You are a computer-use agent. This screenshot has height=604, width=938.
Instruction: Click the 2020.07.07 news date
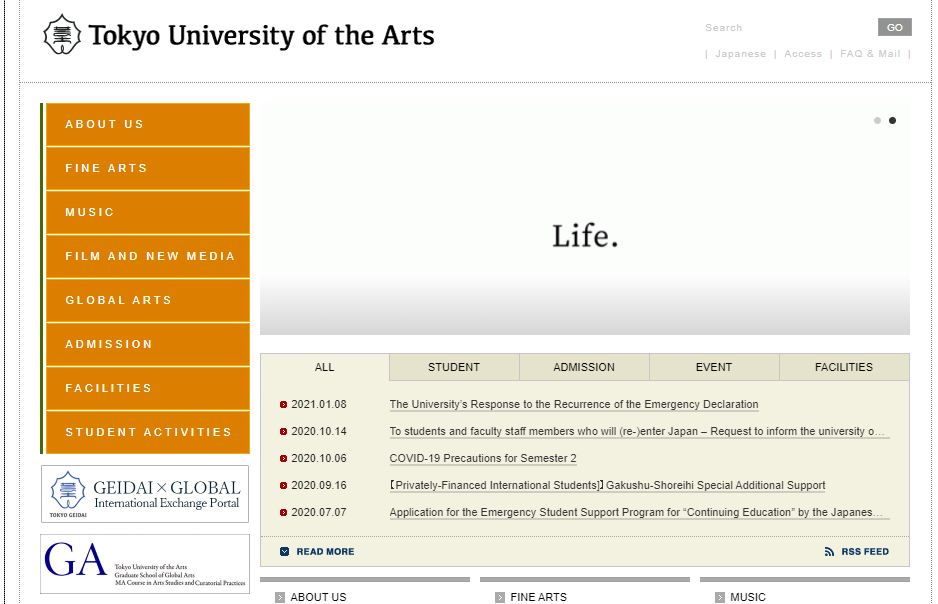(319, 512)
